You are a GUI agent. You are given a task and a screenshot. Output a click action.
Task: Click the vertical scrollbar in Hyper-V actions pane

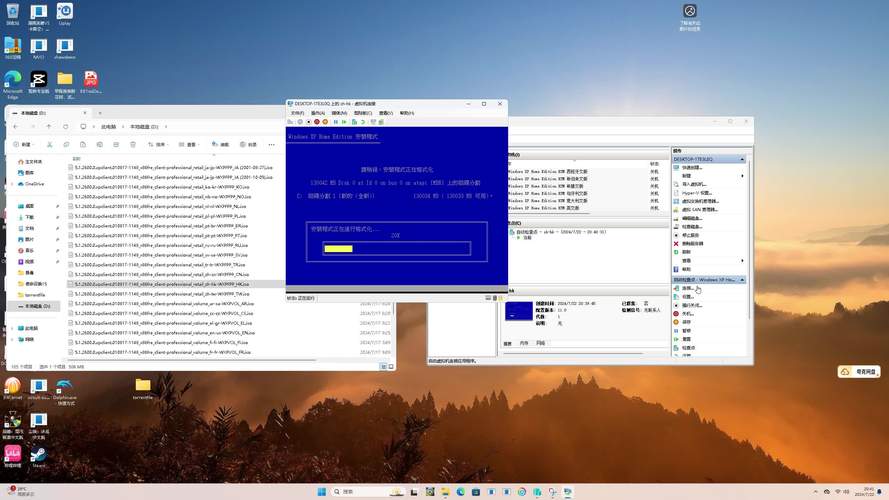click(749, 238)
